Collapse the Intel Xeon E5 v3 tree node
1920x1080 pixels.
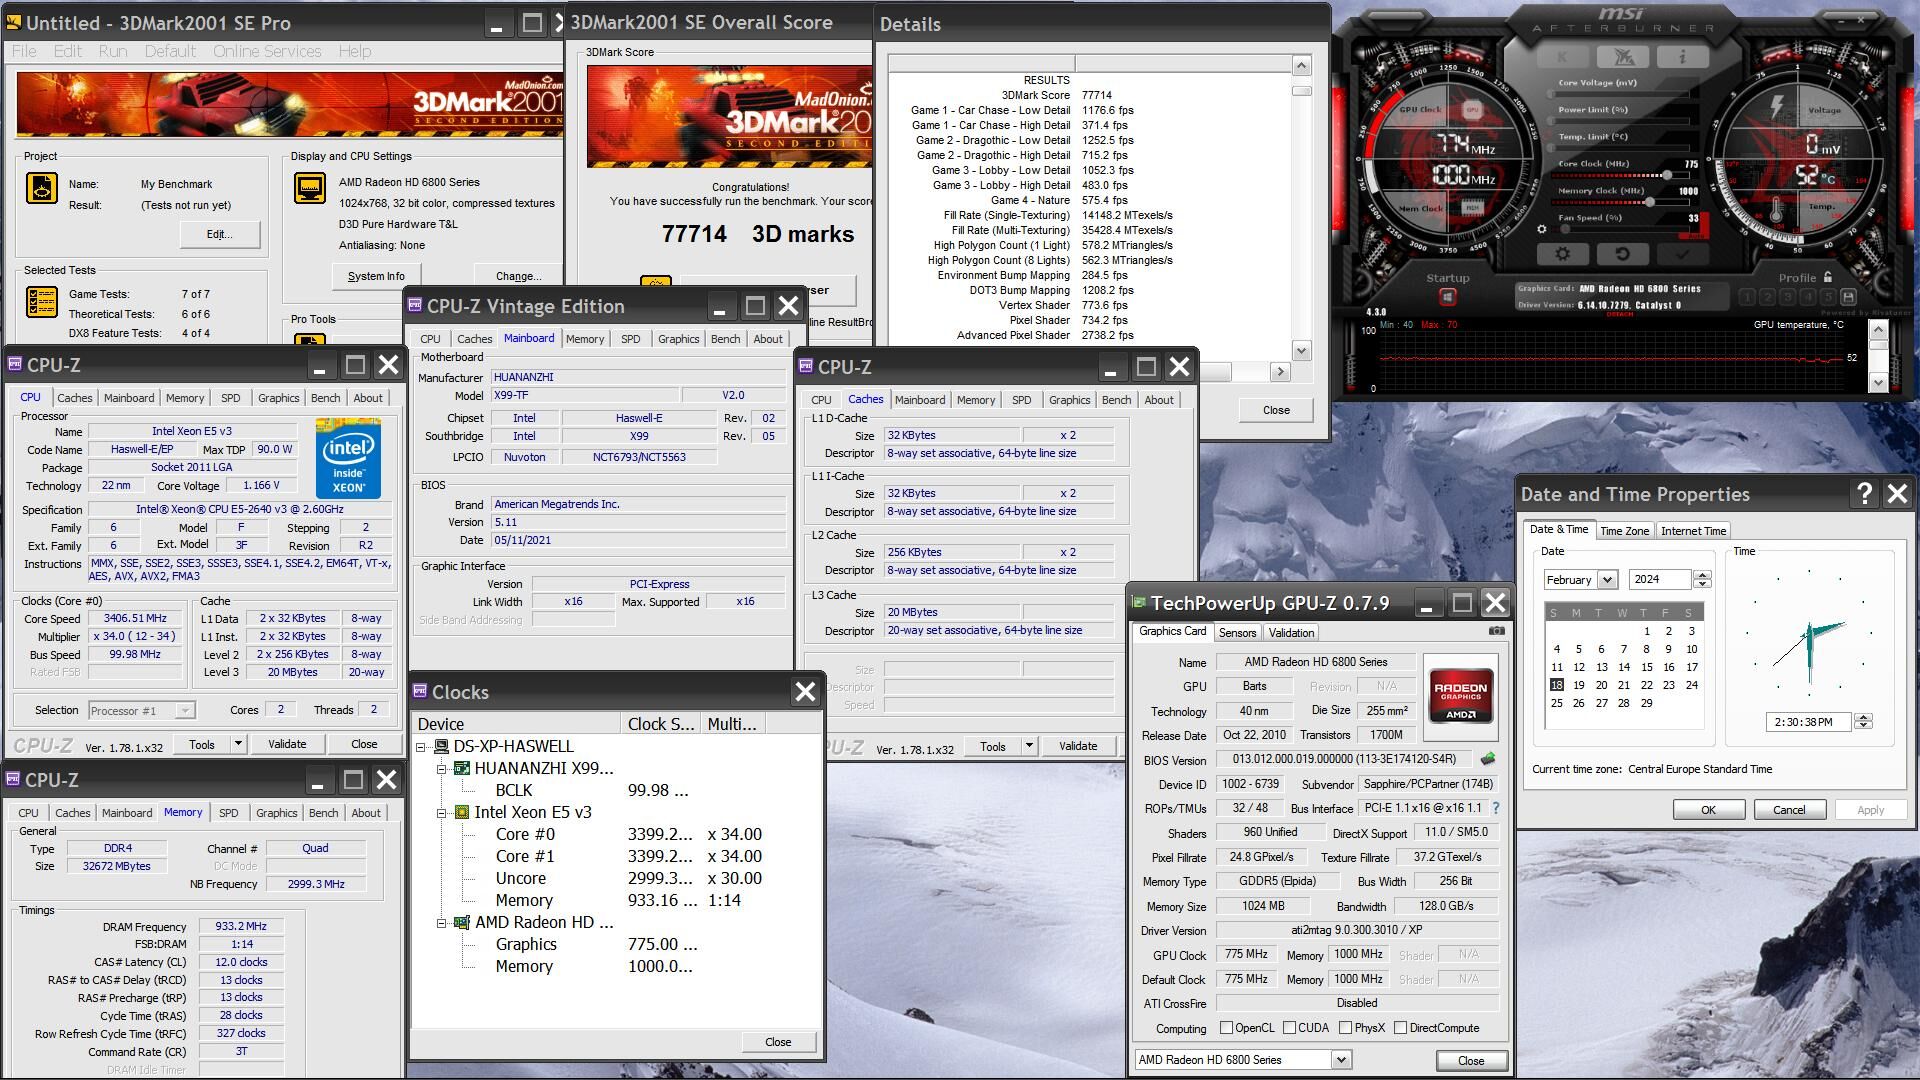[441, 813]
